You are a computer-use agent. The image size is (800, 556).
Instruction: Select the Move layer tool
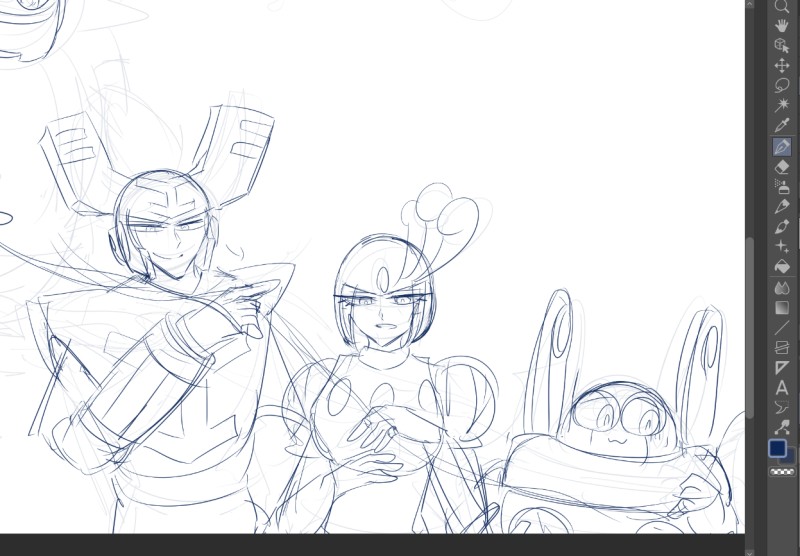(782, 65)
